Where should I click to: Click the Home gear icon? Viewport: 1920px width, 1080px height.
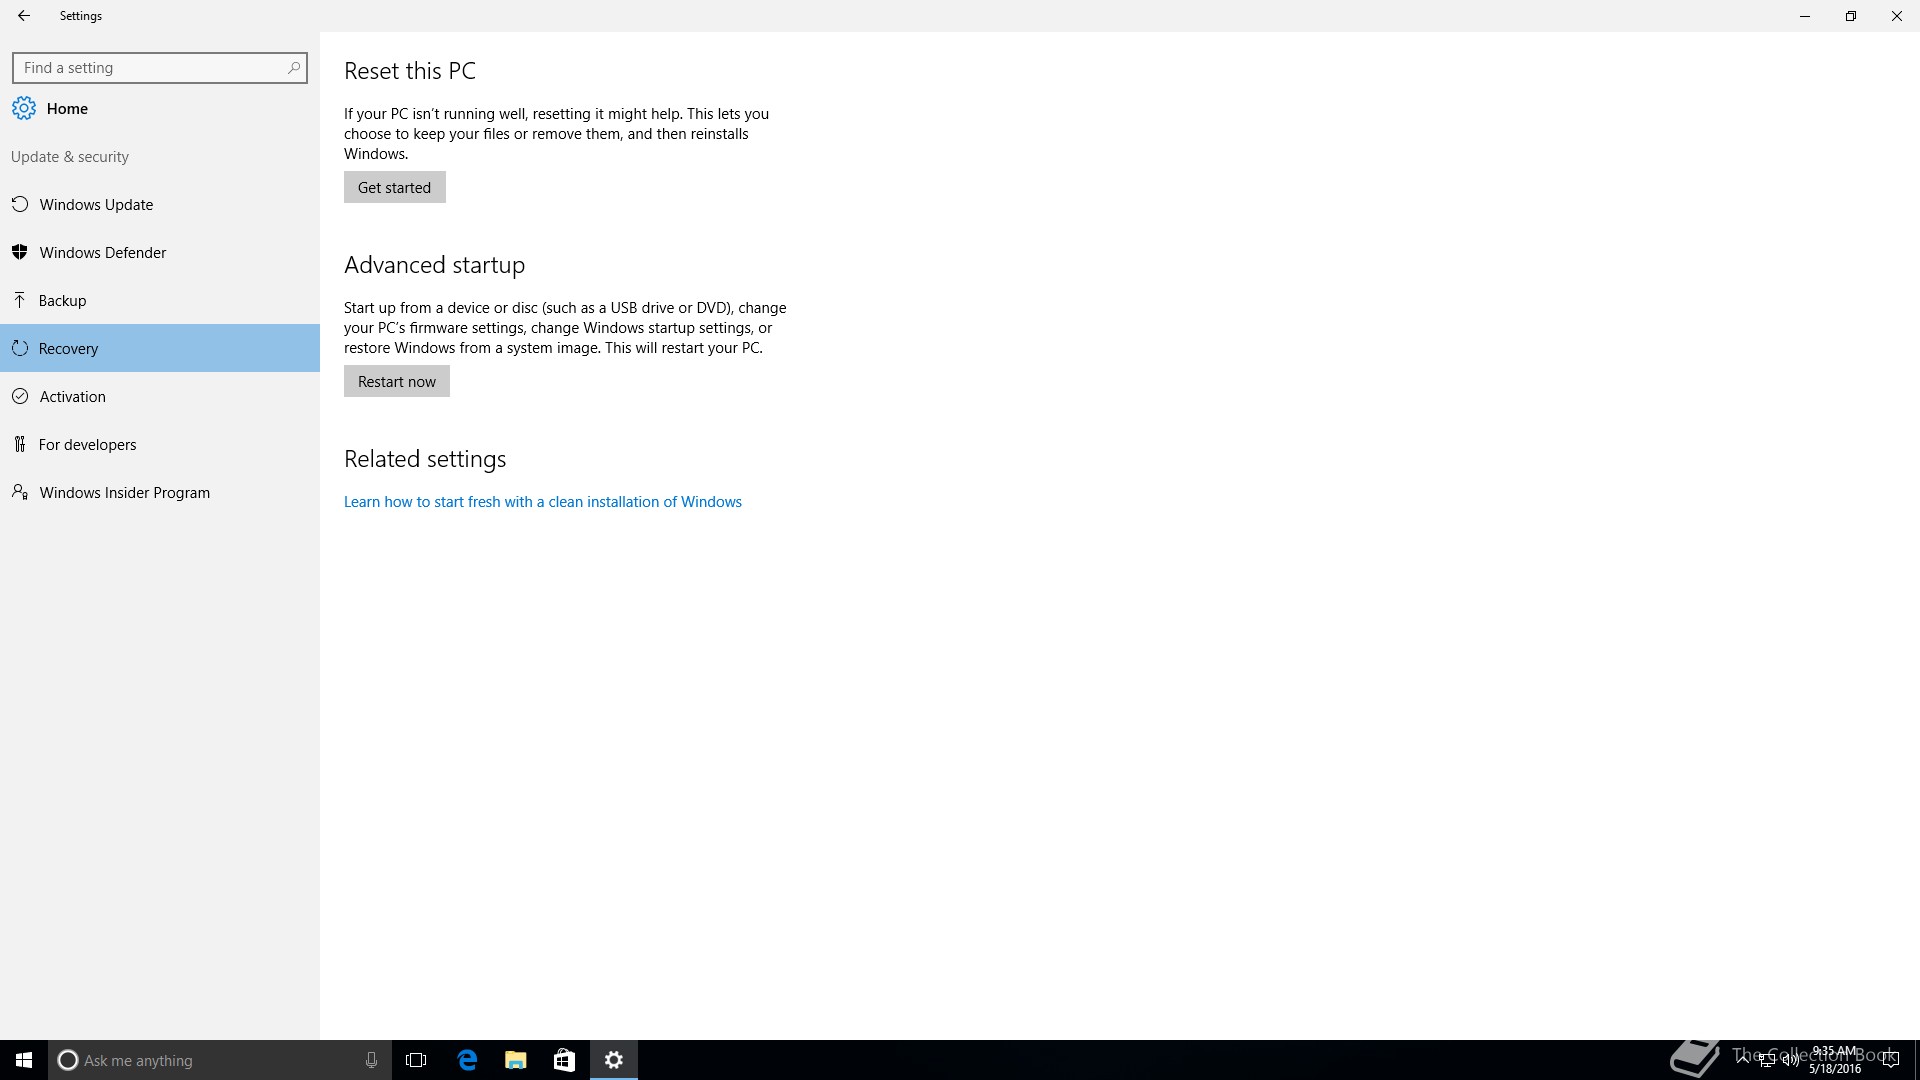24,108
